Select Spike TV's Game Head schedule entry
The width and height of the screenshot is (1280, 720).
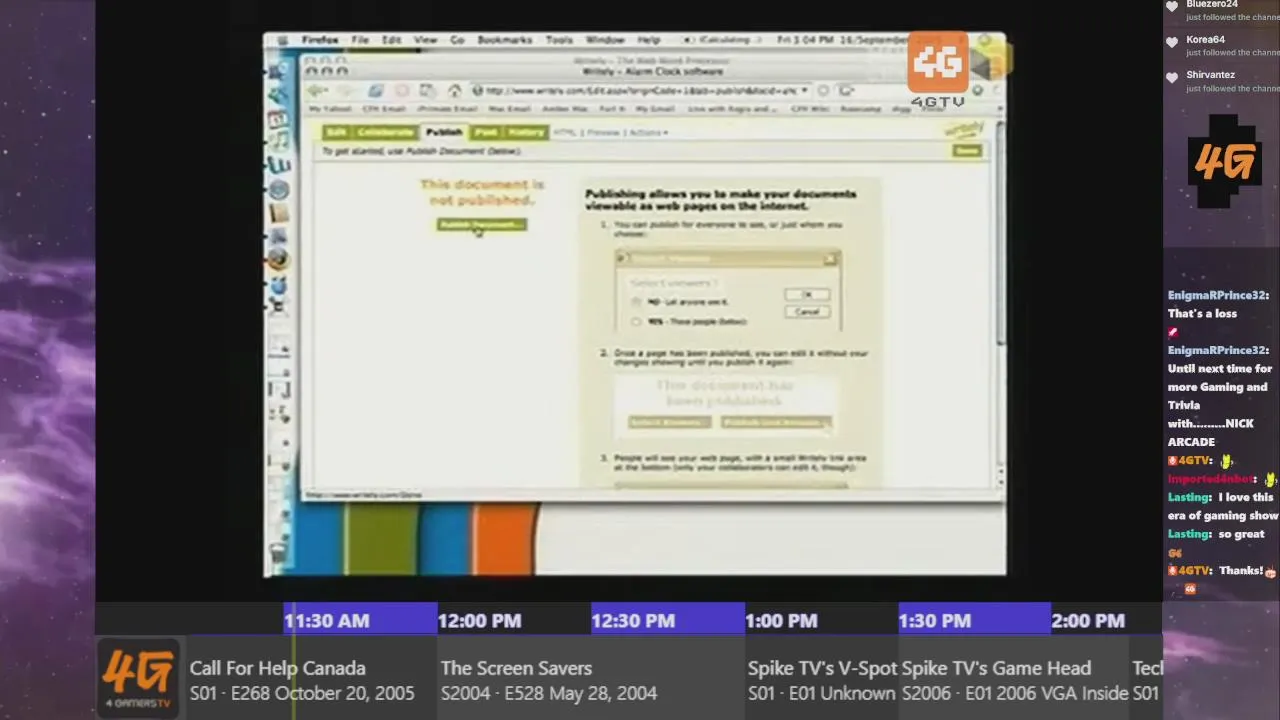point(1015,680)
